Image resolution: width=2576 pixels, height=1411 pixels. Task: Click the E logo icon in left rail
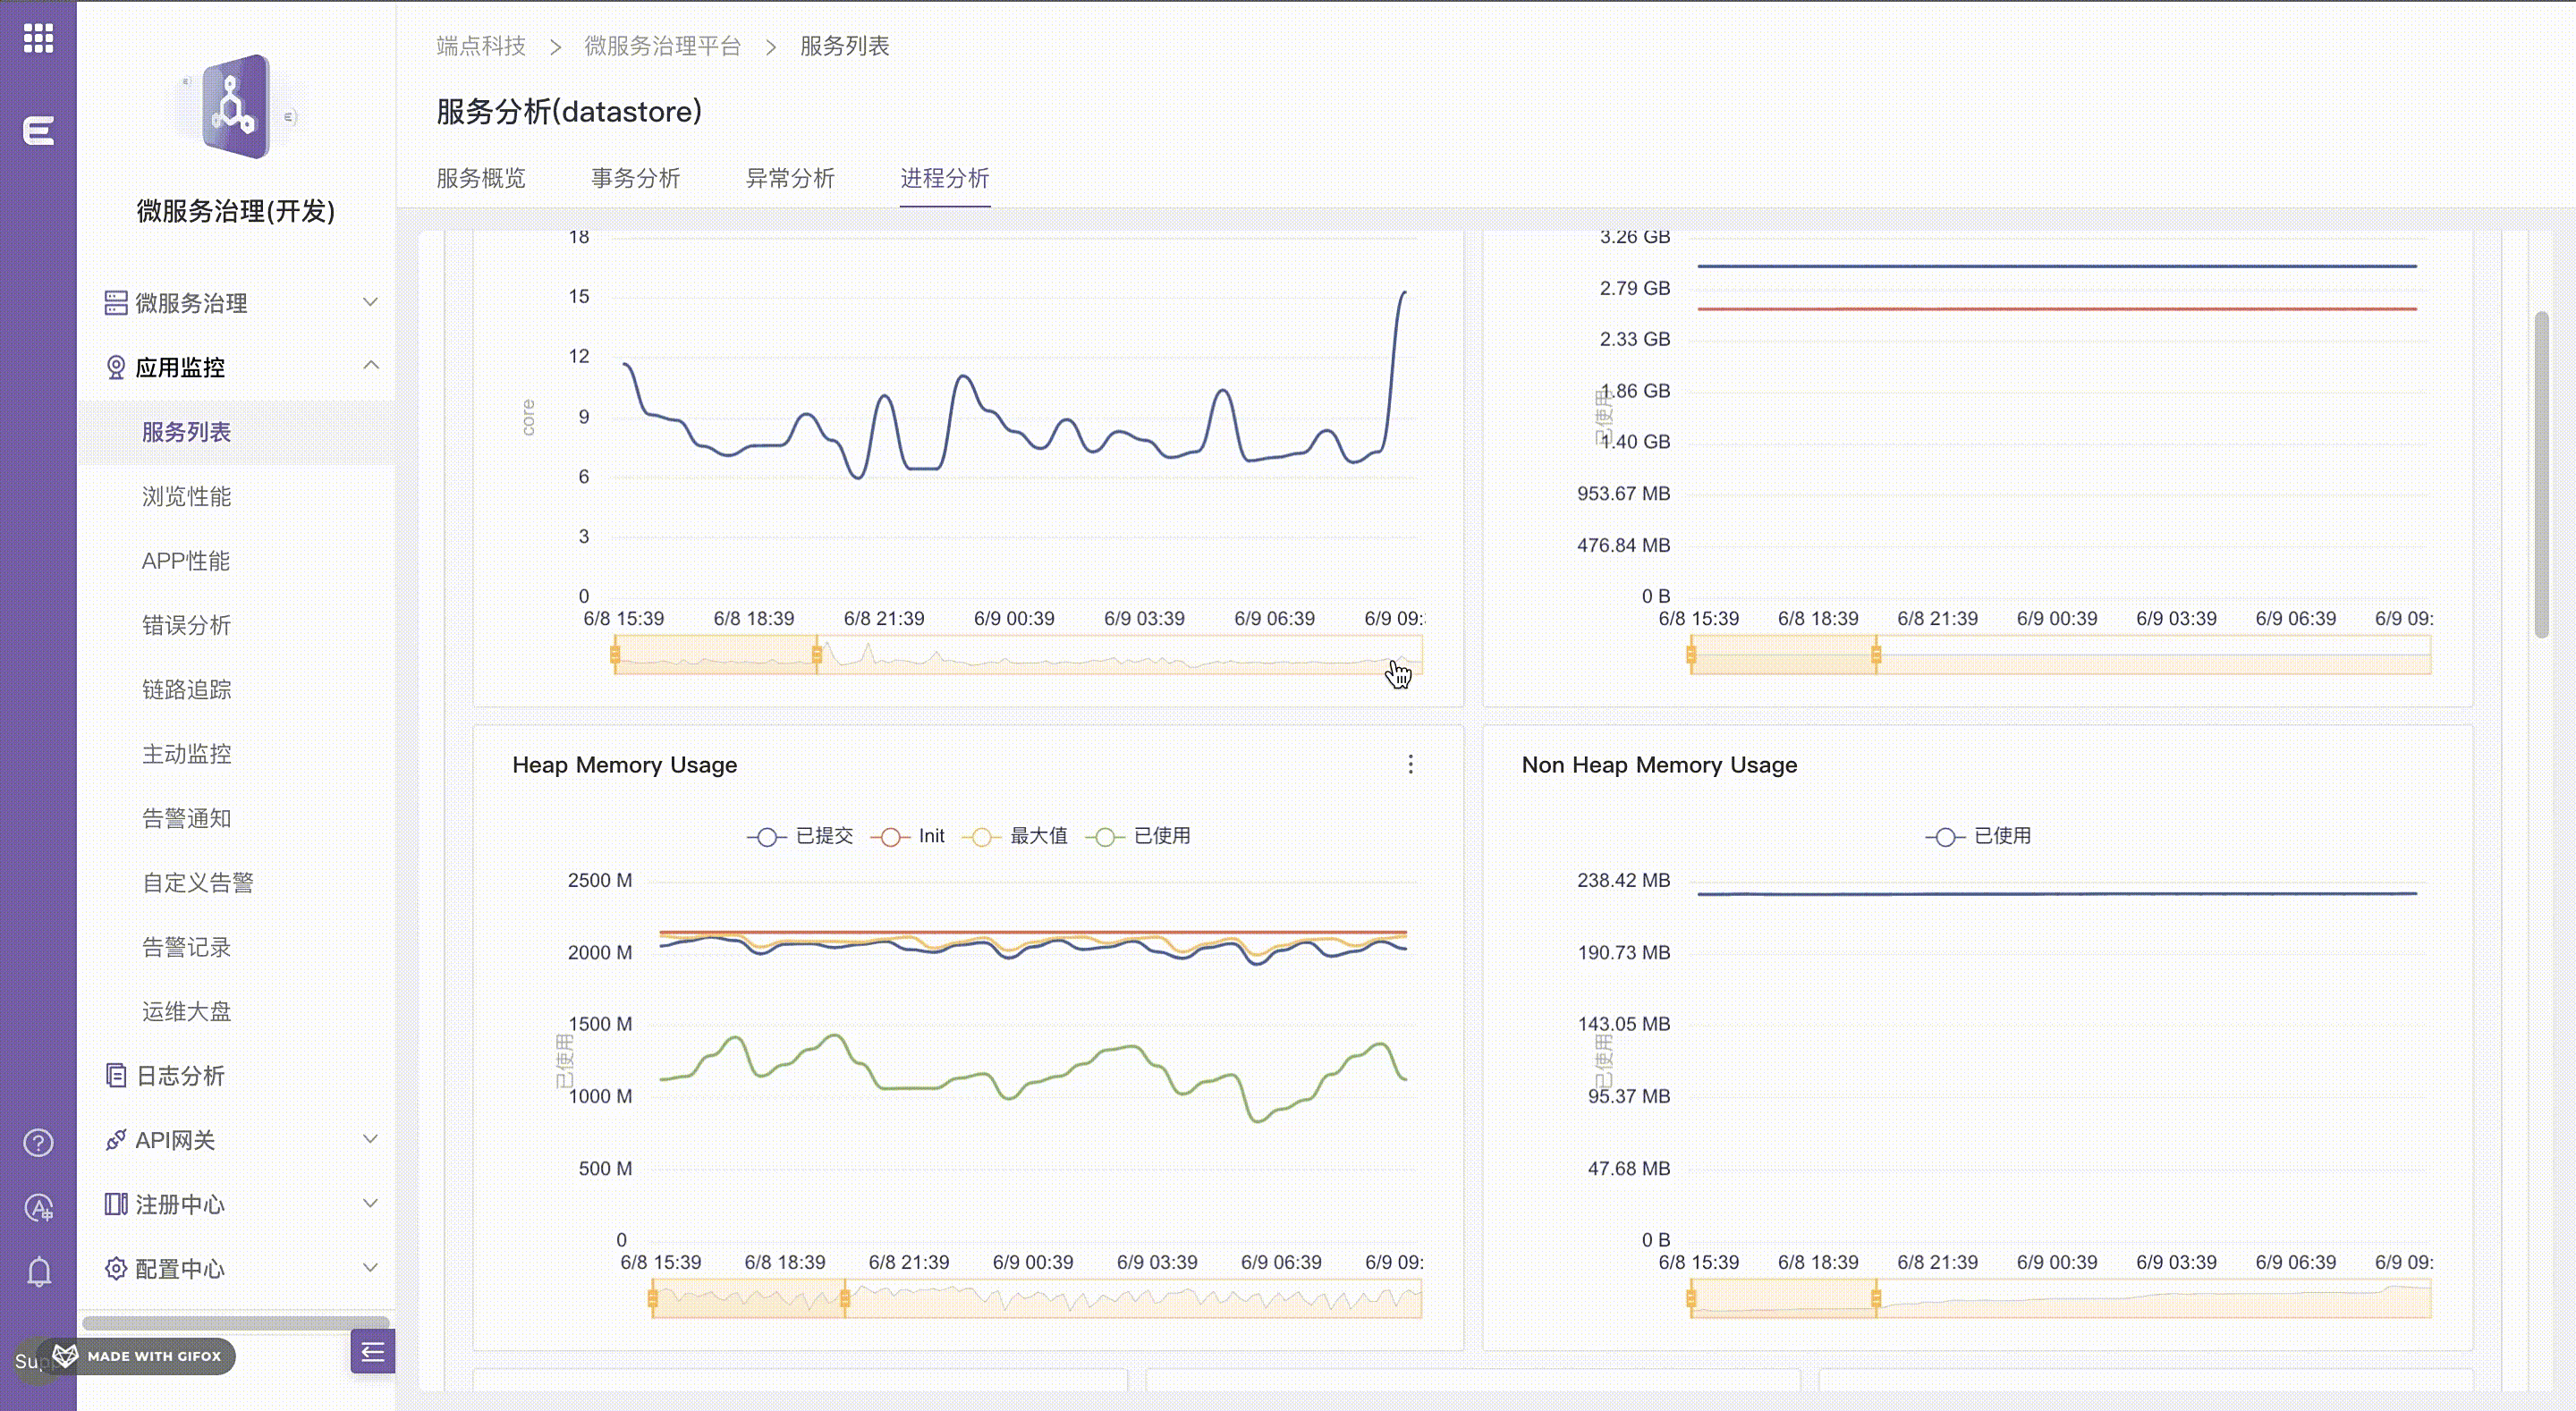point(38,131)
